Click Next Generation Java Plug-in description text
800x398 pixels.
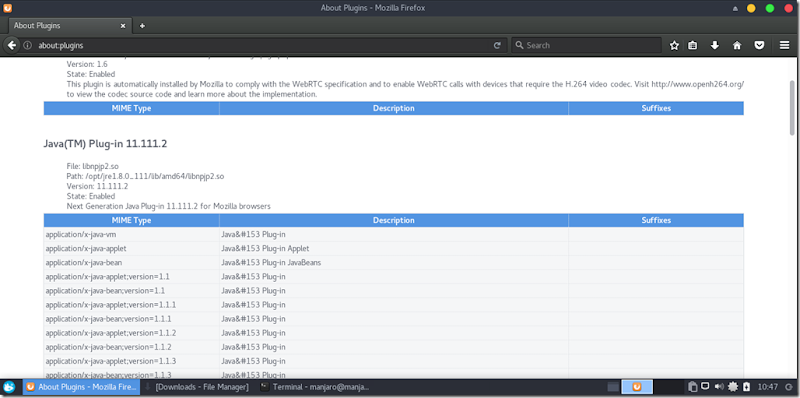168,206
